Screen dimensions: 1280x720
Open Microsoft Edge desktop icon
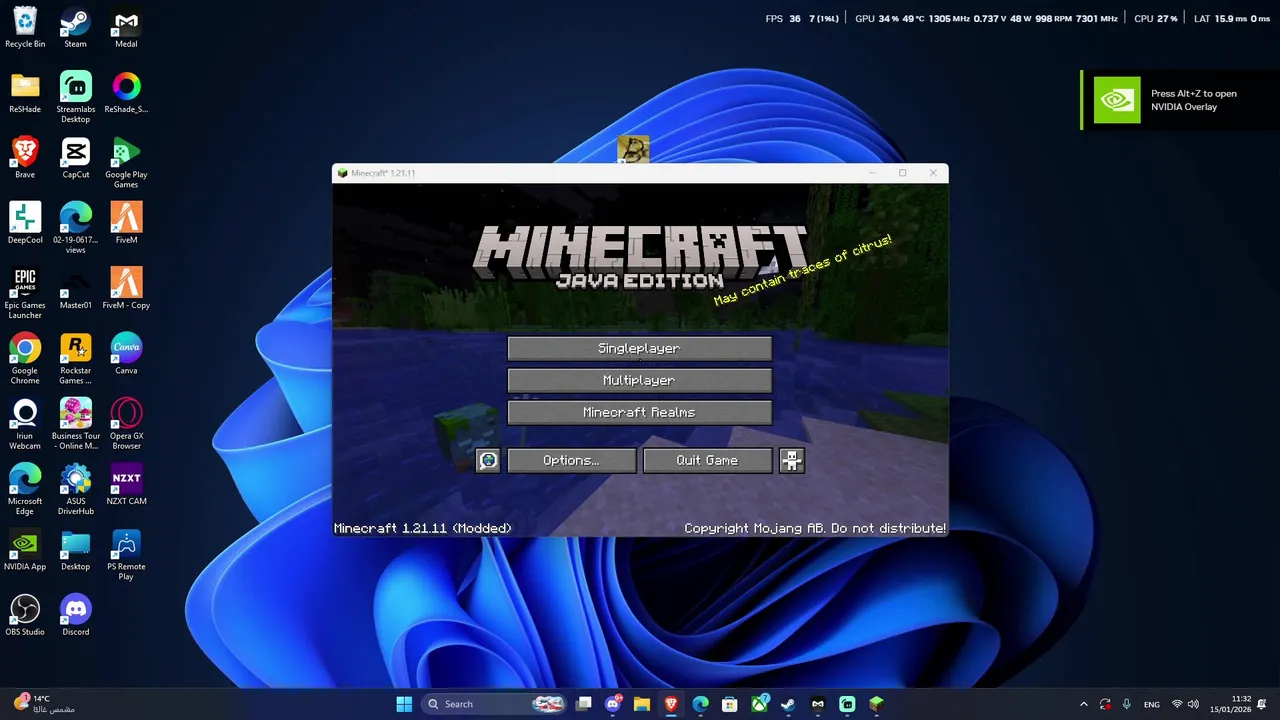pyautogui.click(x=25, y=489)
